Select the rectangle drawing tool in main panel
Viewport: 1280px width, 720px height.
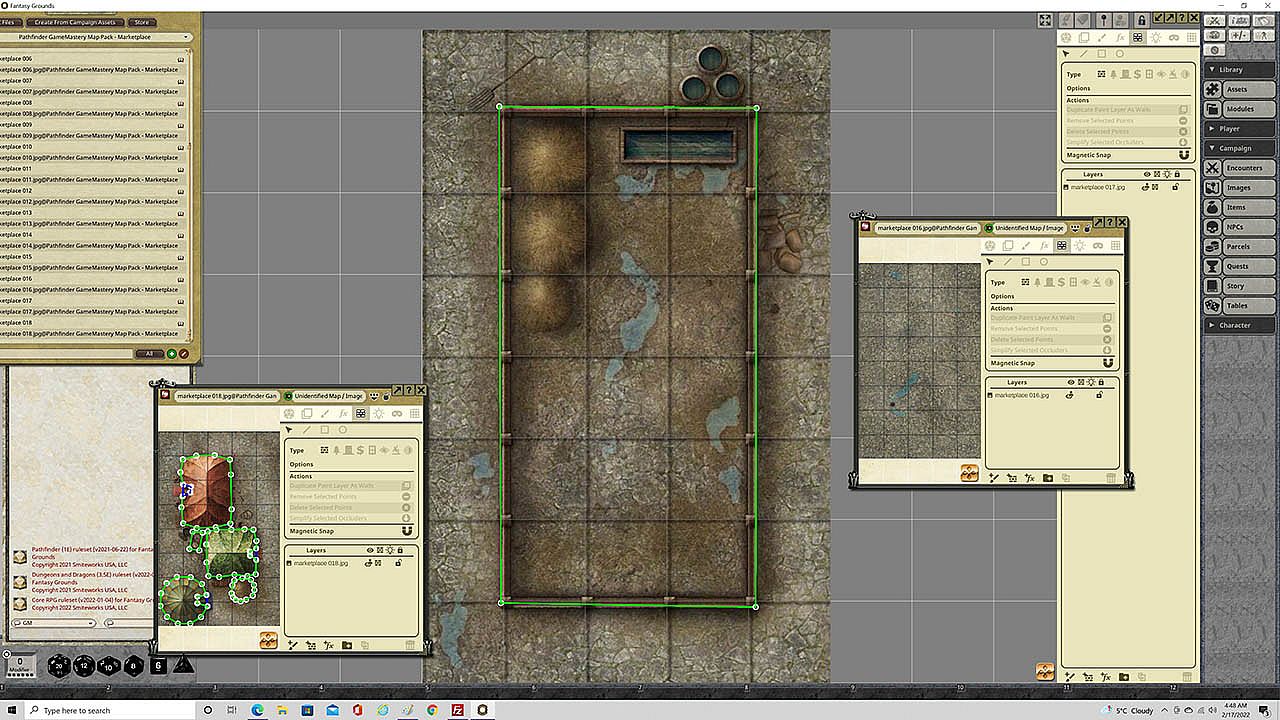[1102, 54]
